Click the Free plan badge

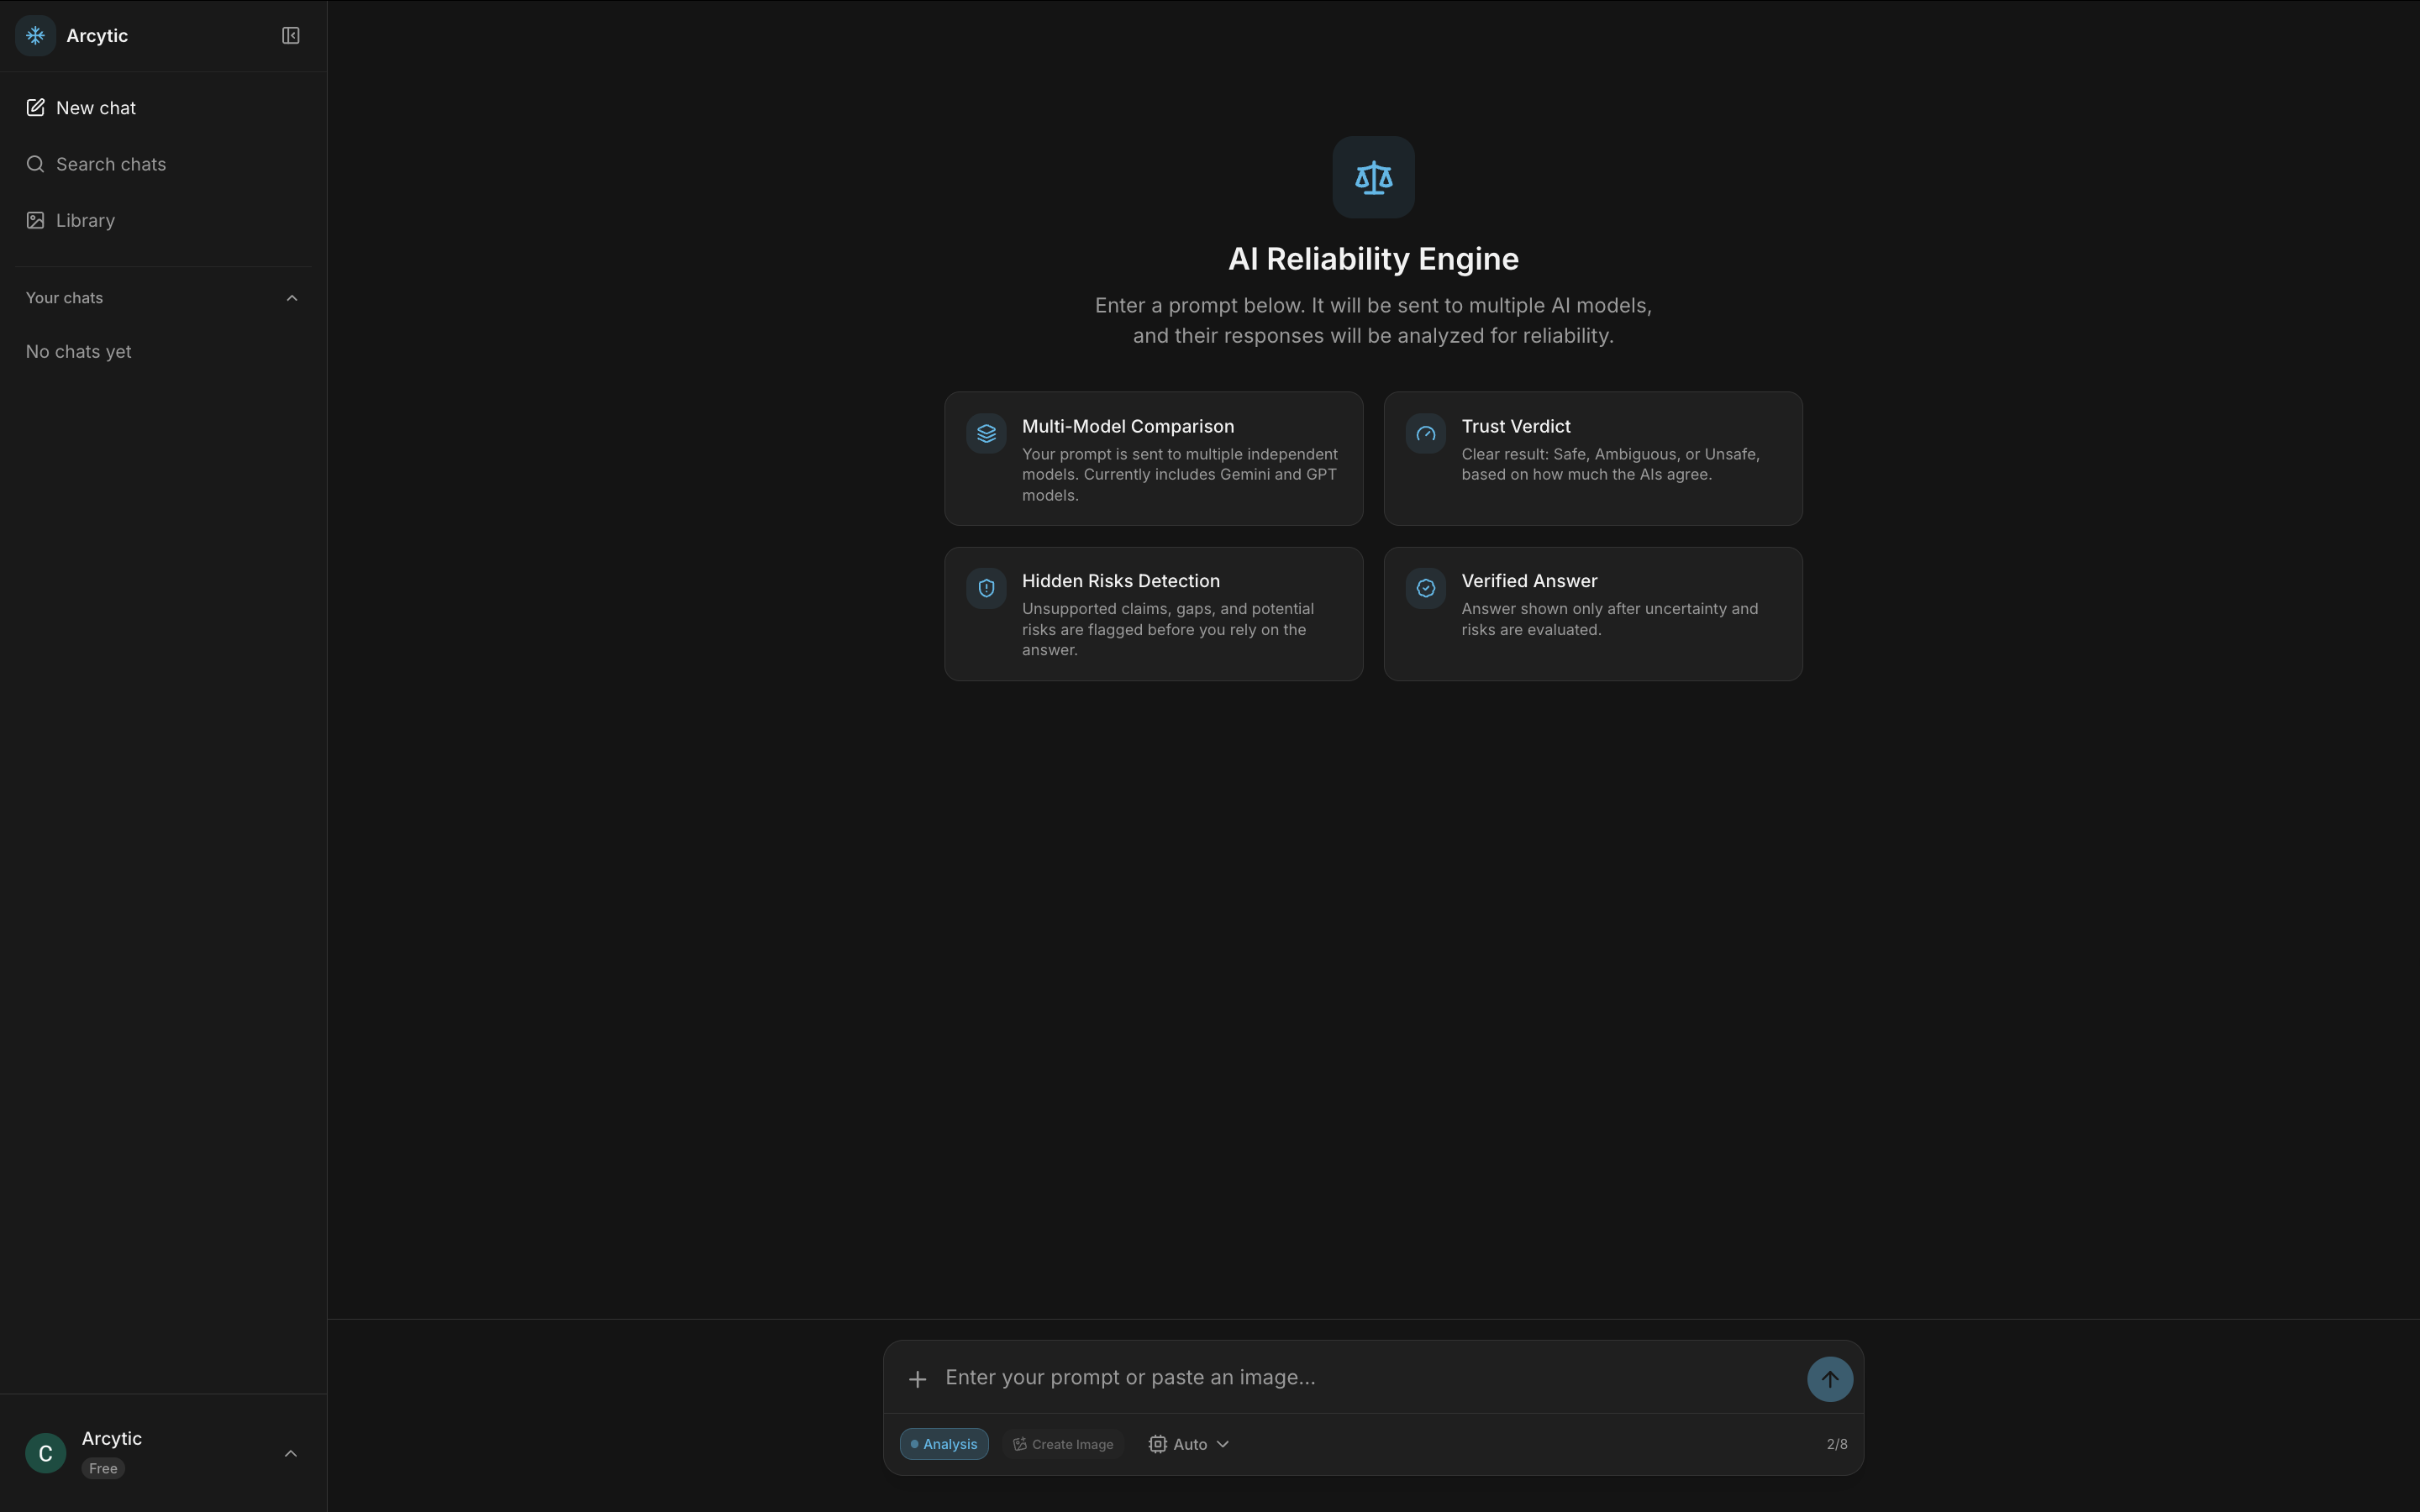[x=103, y=1468]
